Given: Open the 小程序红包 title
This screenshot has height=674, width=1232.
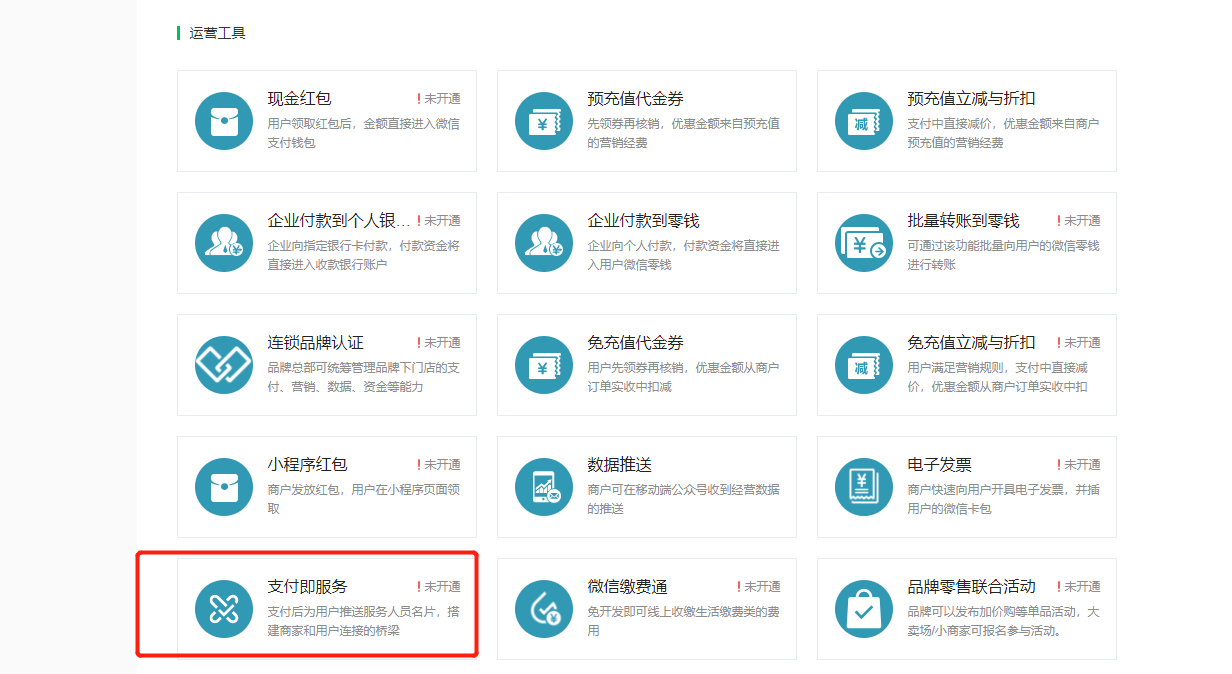Looking at the screenshot, I should 308,465.
